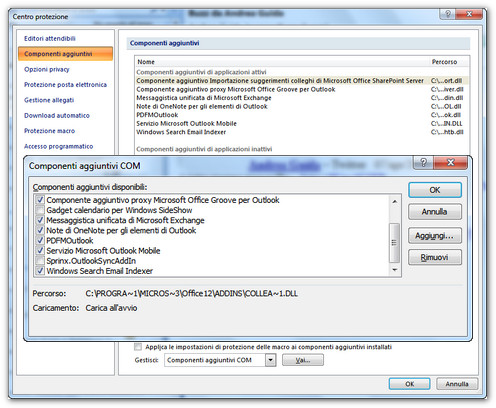Select SharePoint Server colleghi add-in row

302,81
